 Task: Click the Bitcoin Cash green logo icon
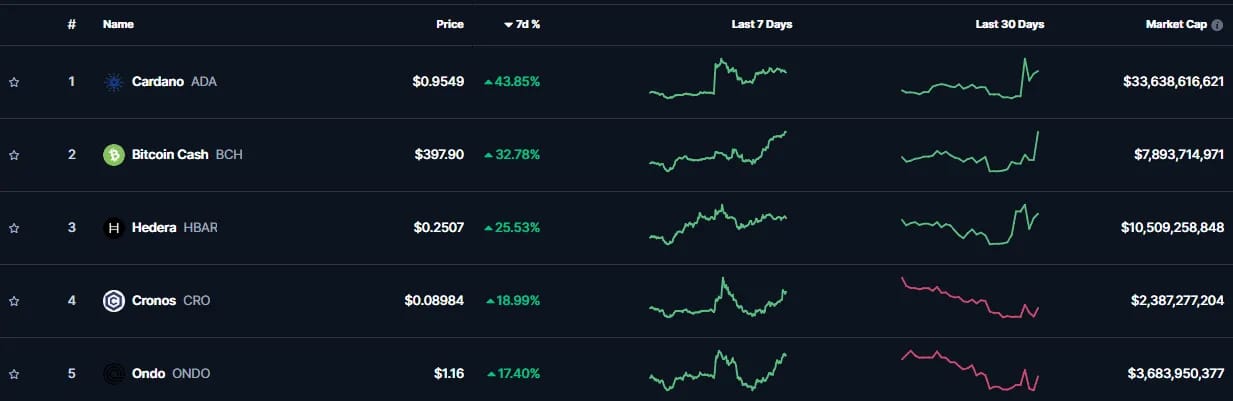pyautogui.click(x=114, y=155)
